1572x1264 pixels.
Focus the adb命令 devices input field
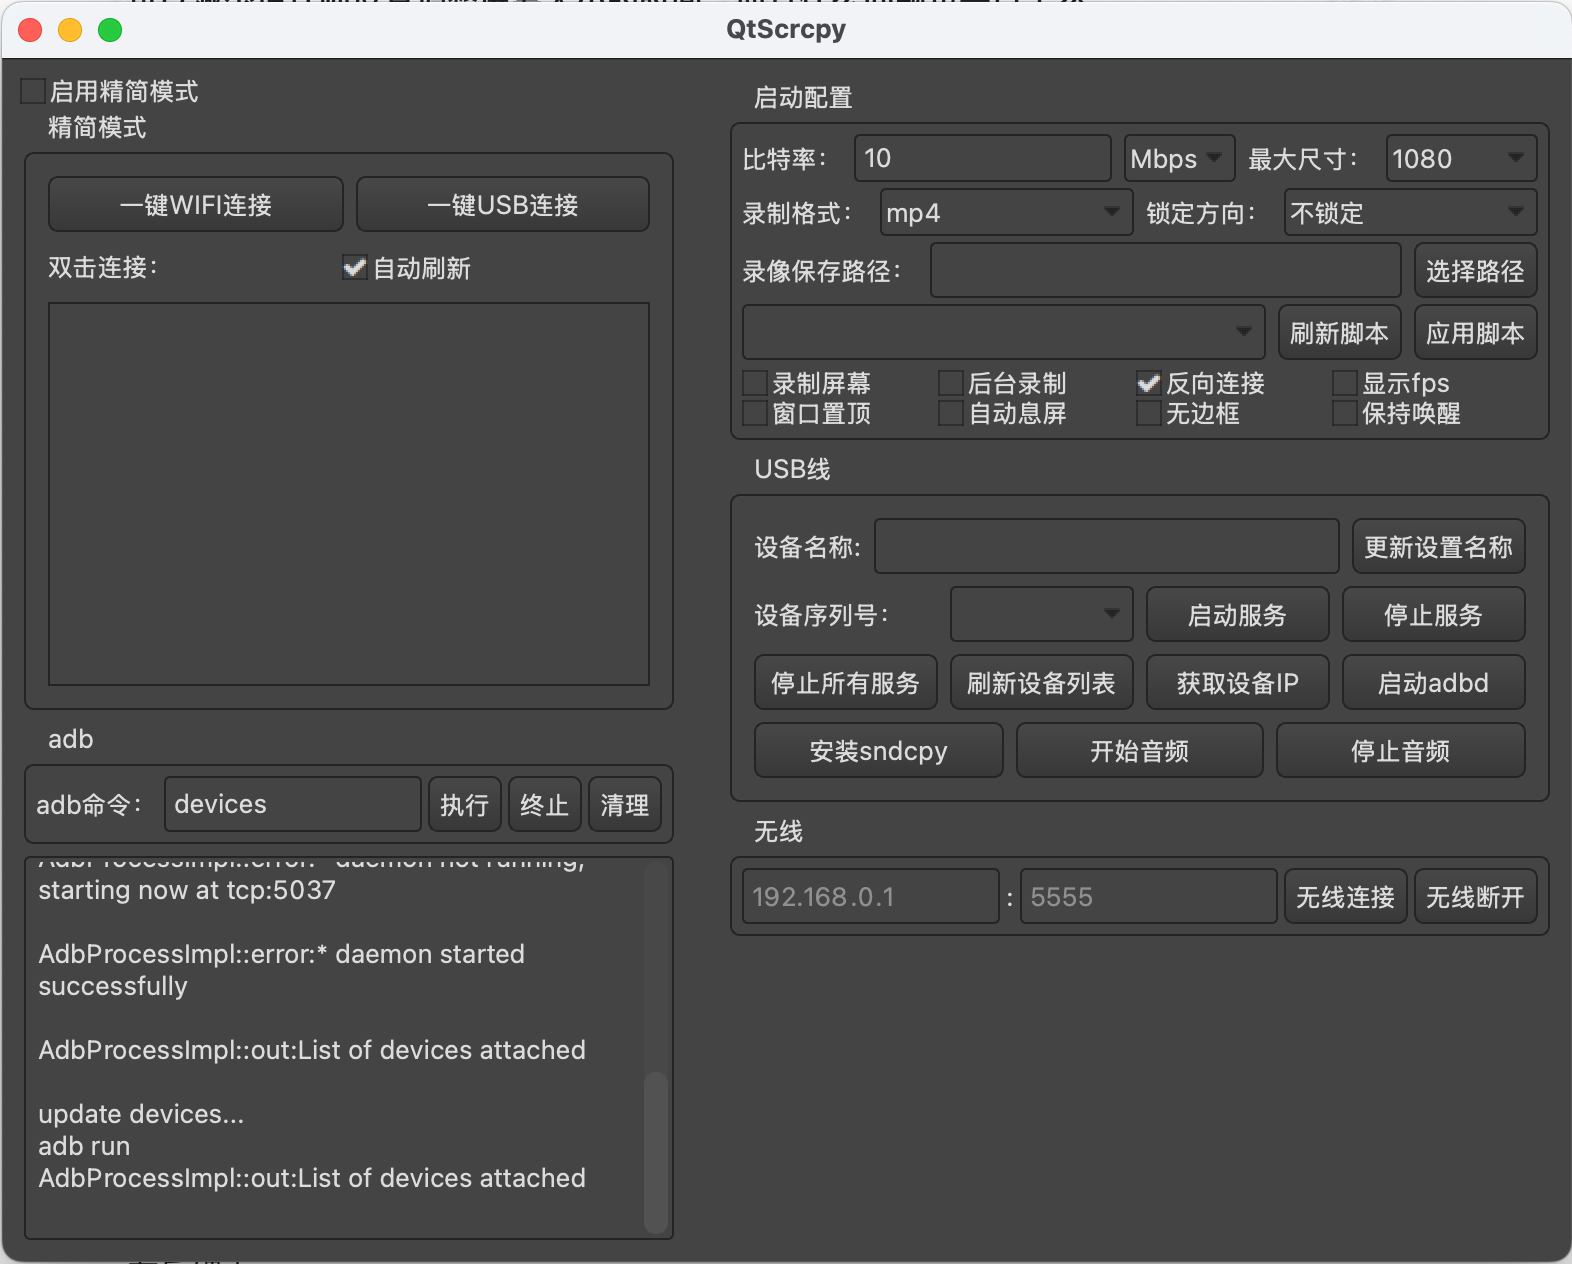(293, 804)
